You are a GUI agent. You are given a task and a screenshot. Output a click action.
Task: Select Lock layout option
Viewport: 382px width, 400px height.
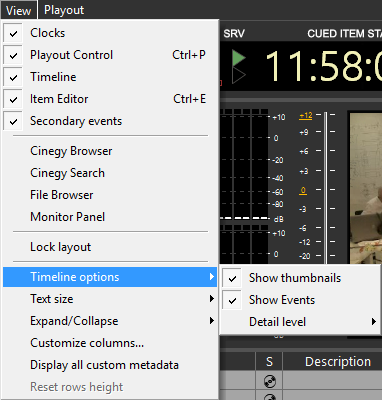click(110, 247)
